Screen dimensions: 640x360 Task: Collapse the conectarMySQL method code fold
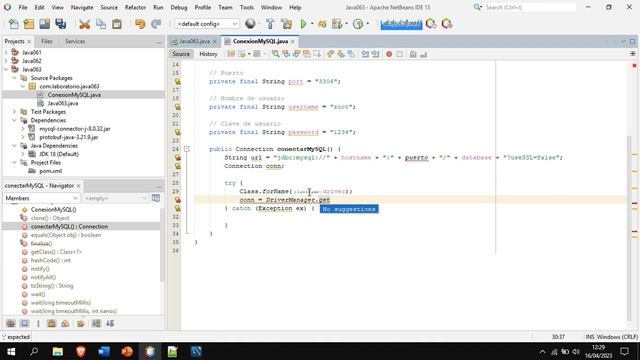187,149
